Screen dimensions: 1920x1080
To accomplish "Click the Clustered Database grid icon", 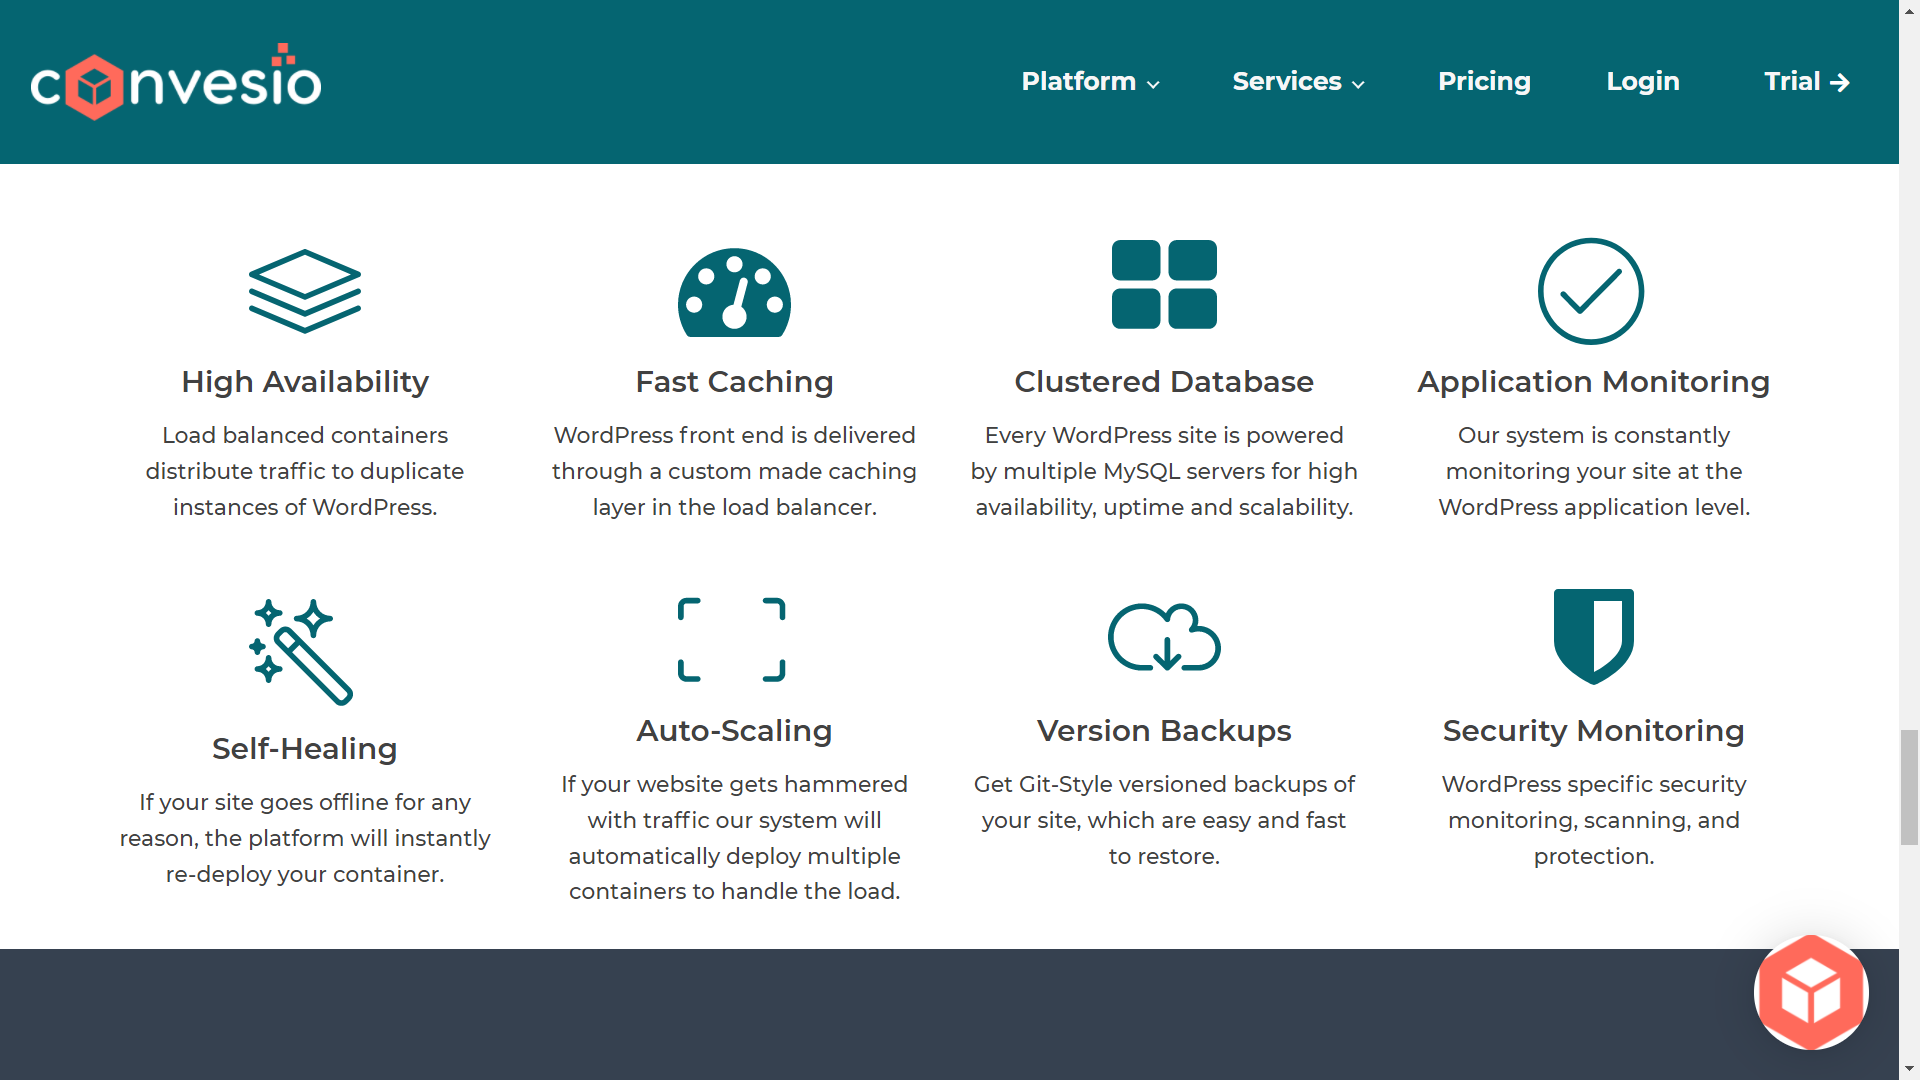I will pos(1164,285).
